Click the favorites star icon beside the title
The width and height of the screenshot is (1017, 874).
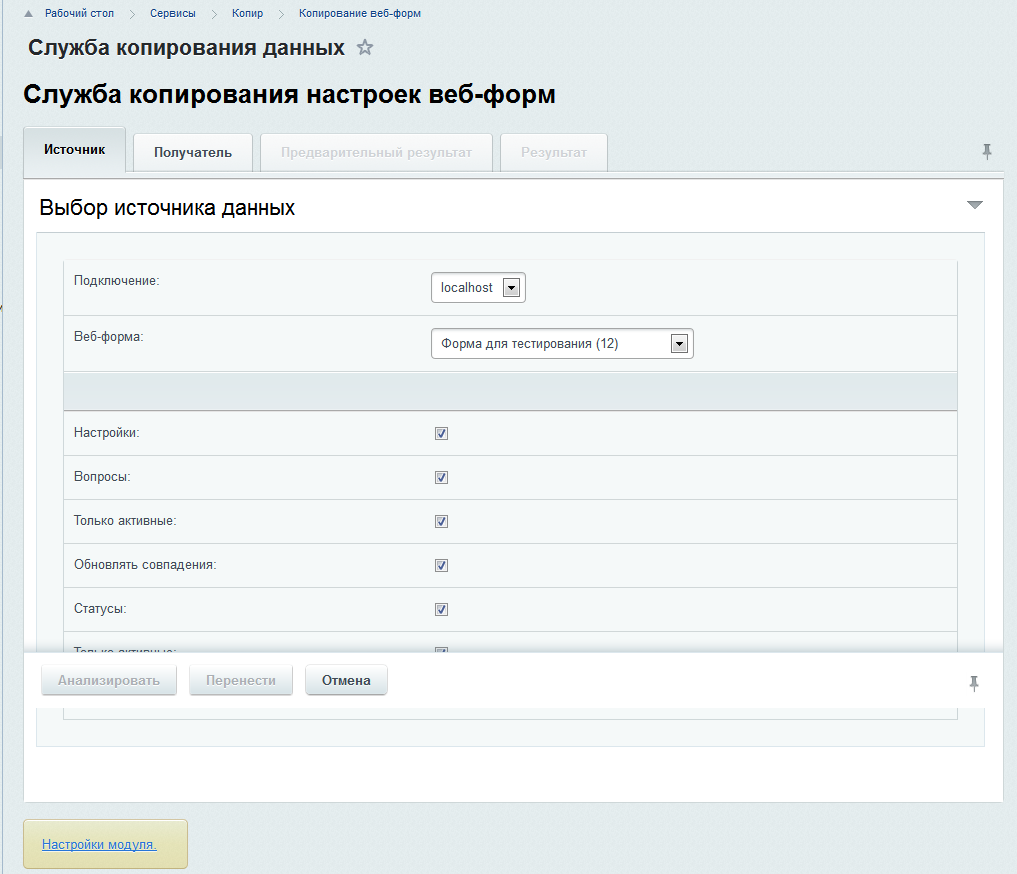[x=365, y=48]
